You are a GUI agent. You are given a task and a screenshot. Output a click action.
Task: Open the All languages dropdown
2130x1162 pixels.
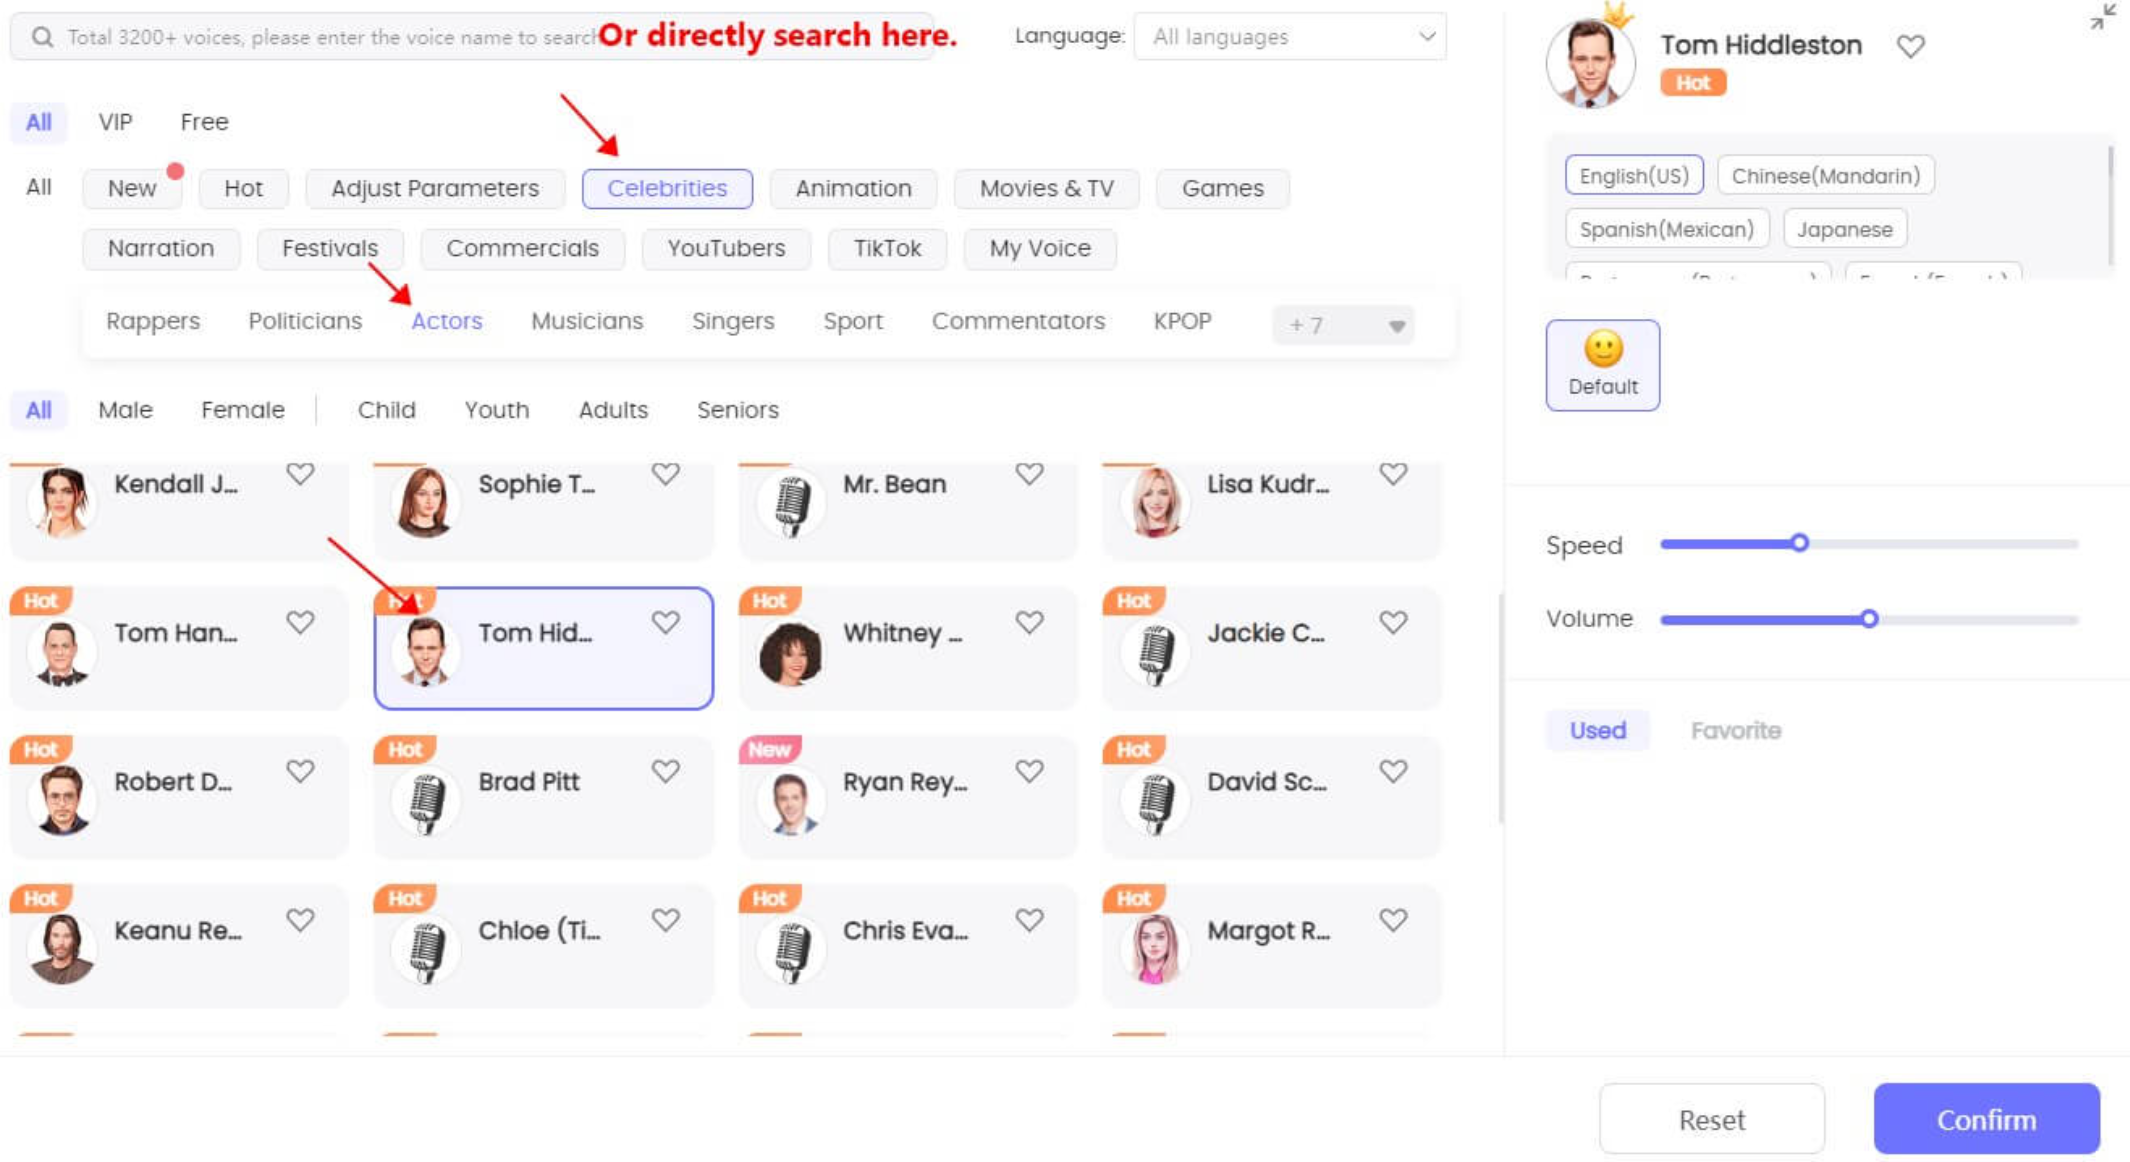tap(1290, 37)
